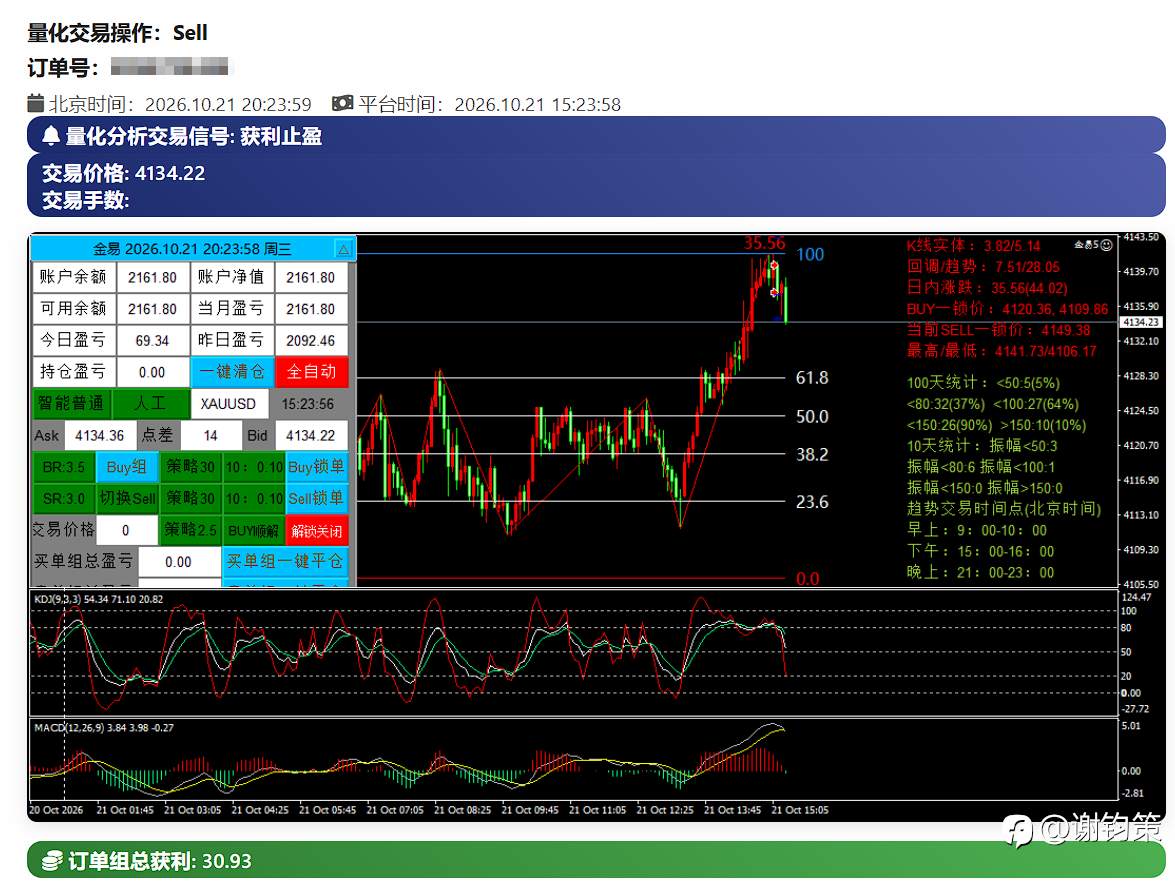The width and height of the screenshot is (1175, 882).
Task: Click the coins icon beside 订单组总获利
Action: 52,861
